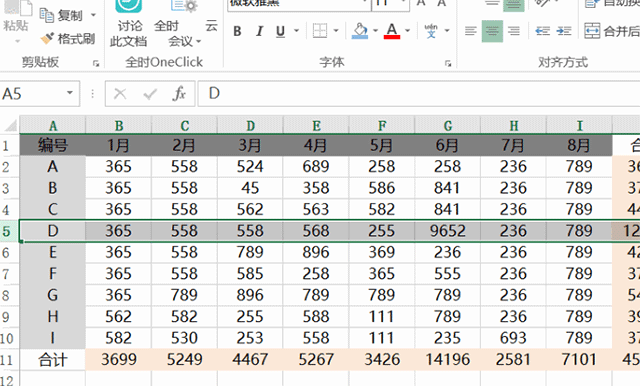The height and width of the screenshot is (386, 640).
Task: Select the center align icon
Action: click(492, 31)
